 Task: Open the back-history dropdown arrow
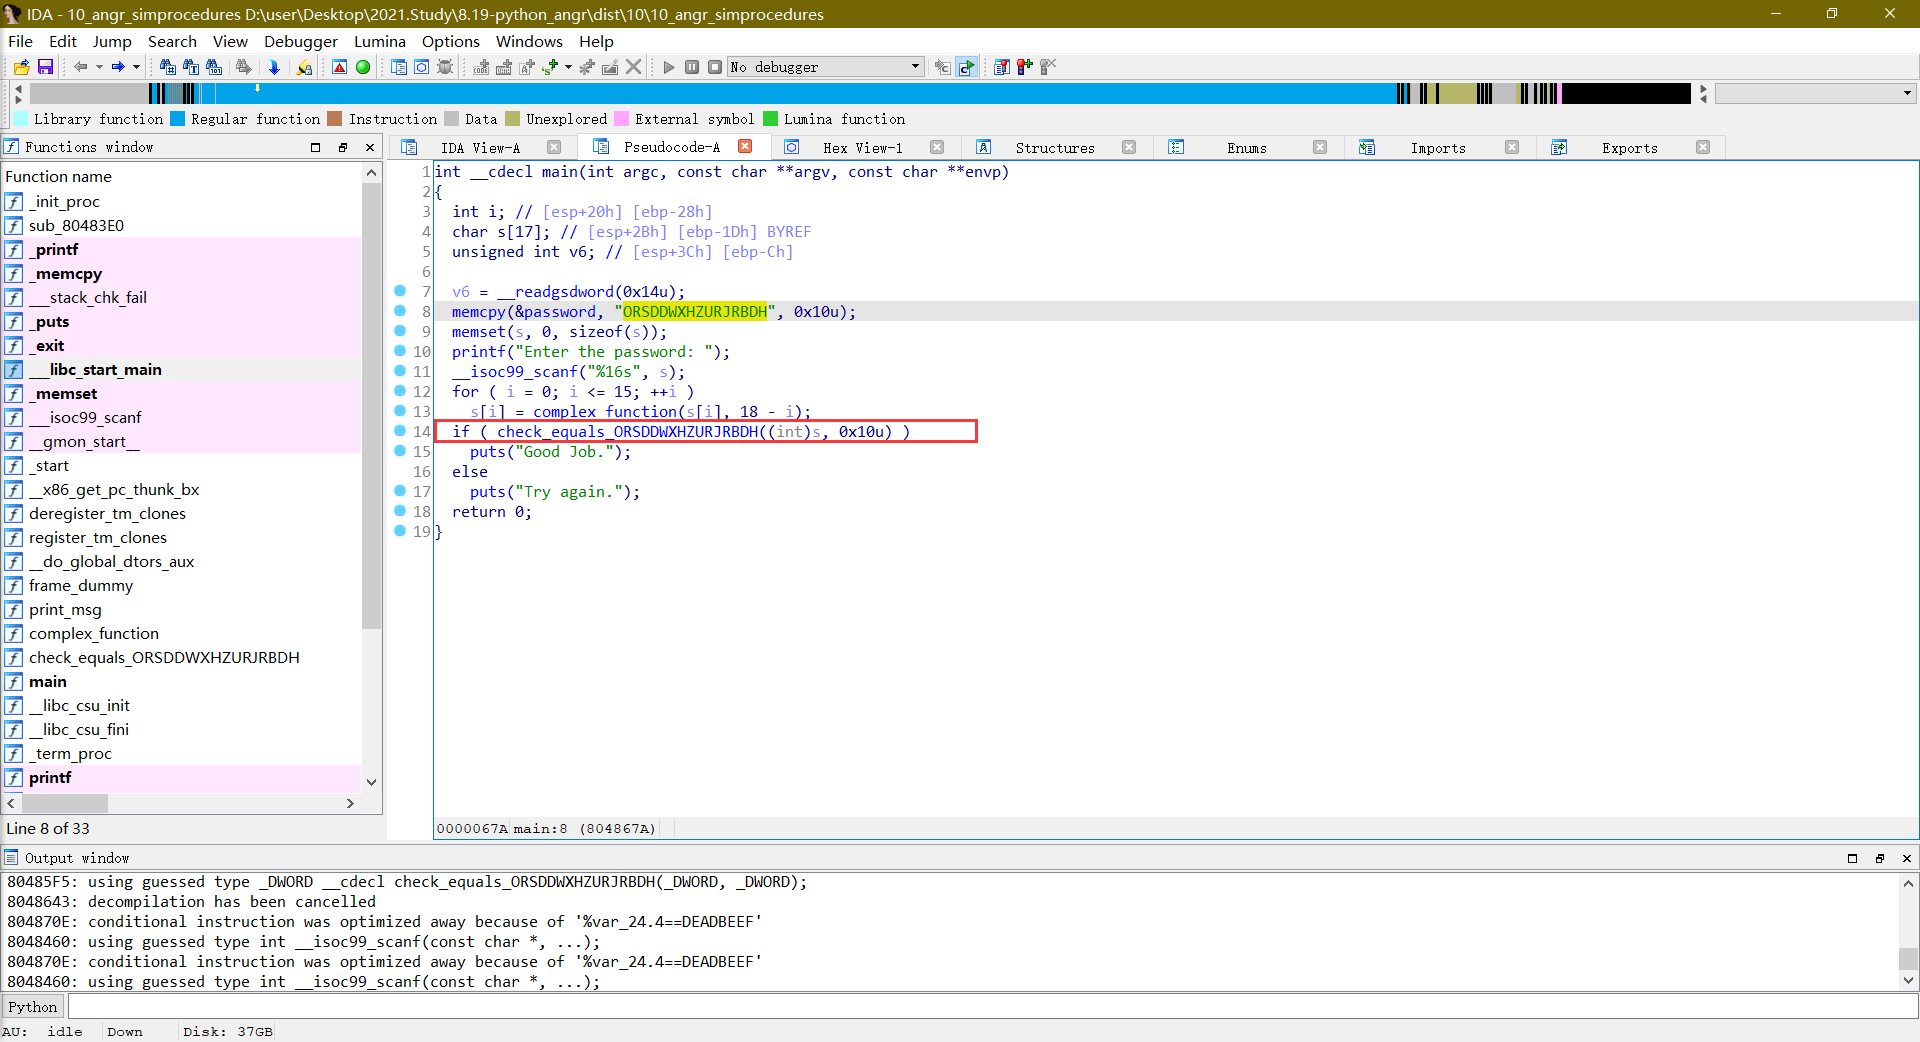[x=99, y=67]
